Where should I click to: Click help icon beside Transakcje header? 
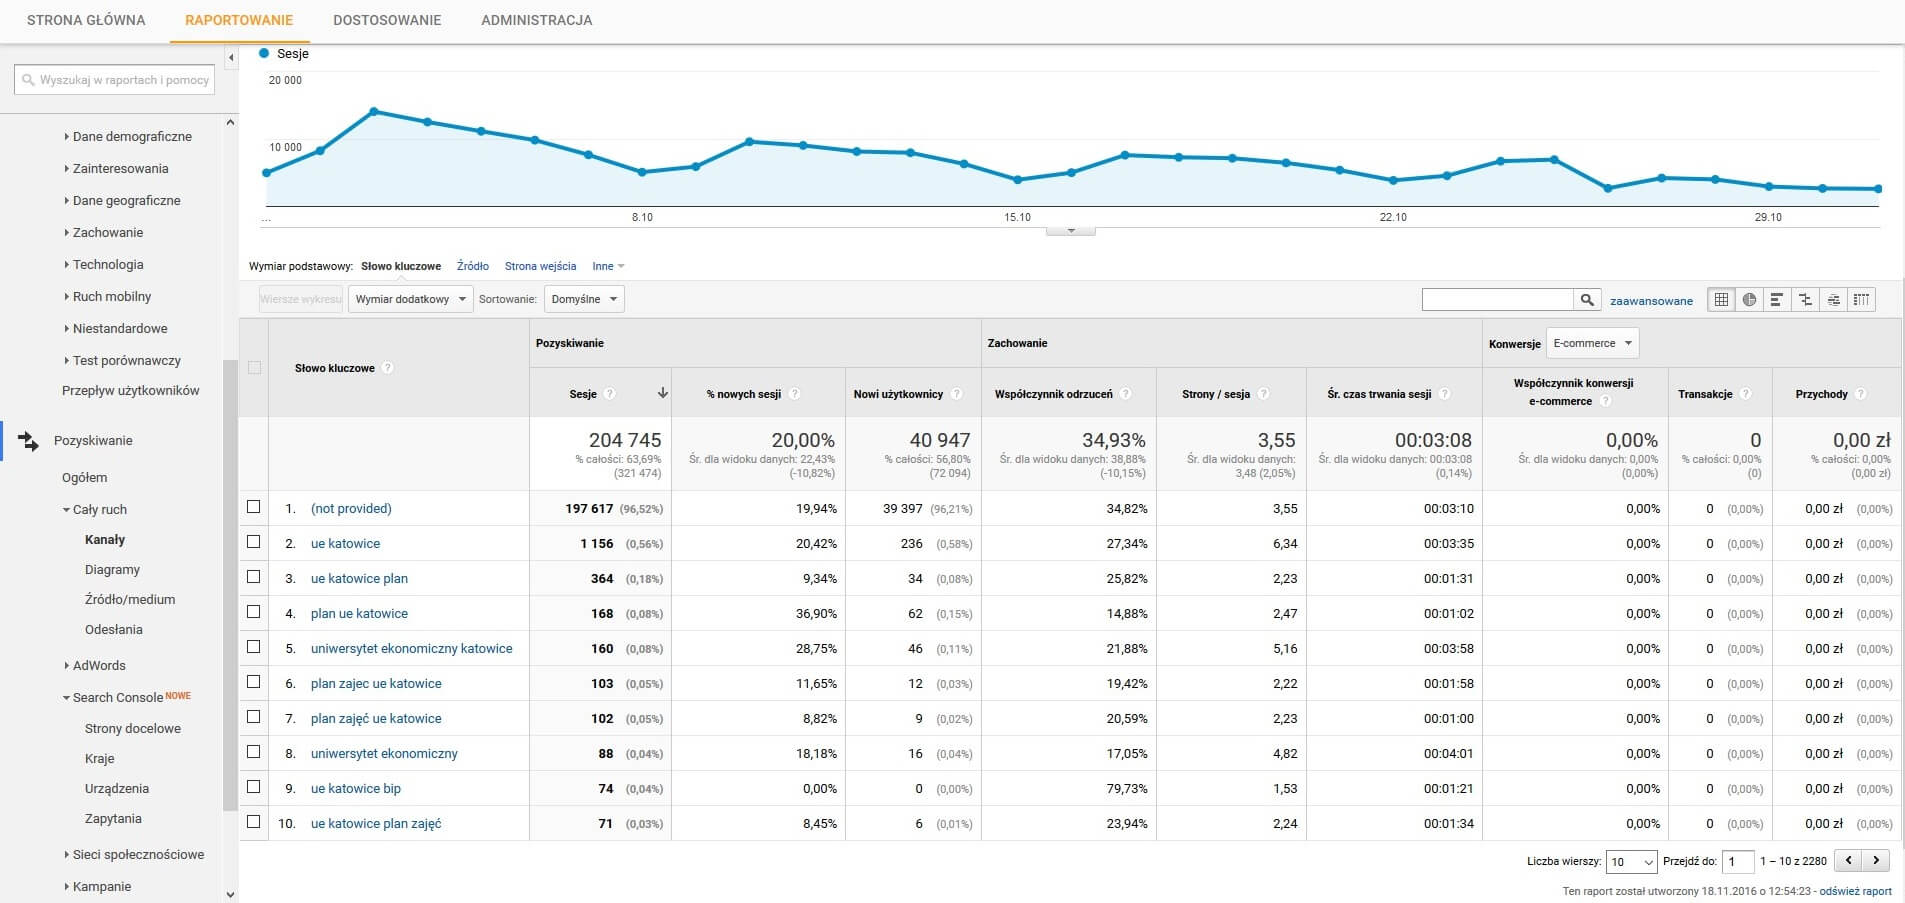click(x=1746, y=394)
